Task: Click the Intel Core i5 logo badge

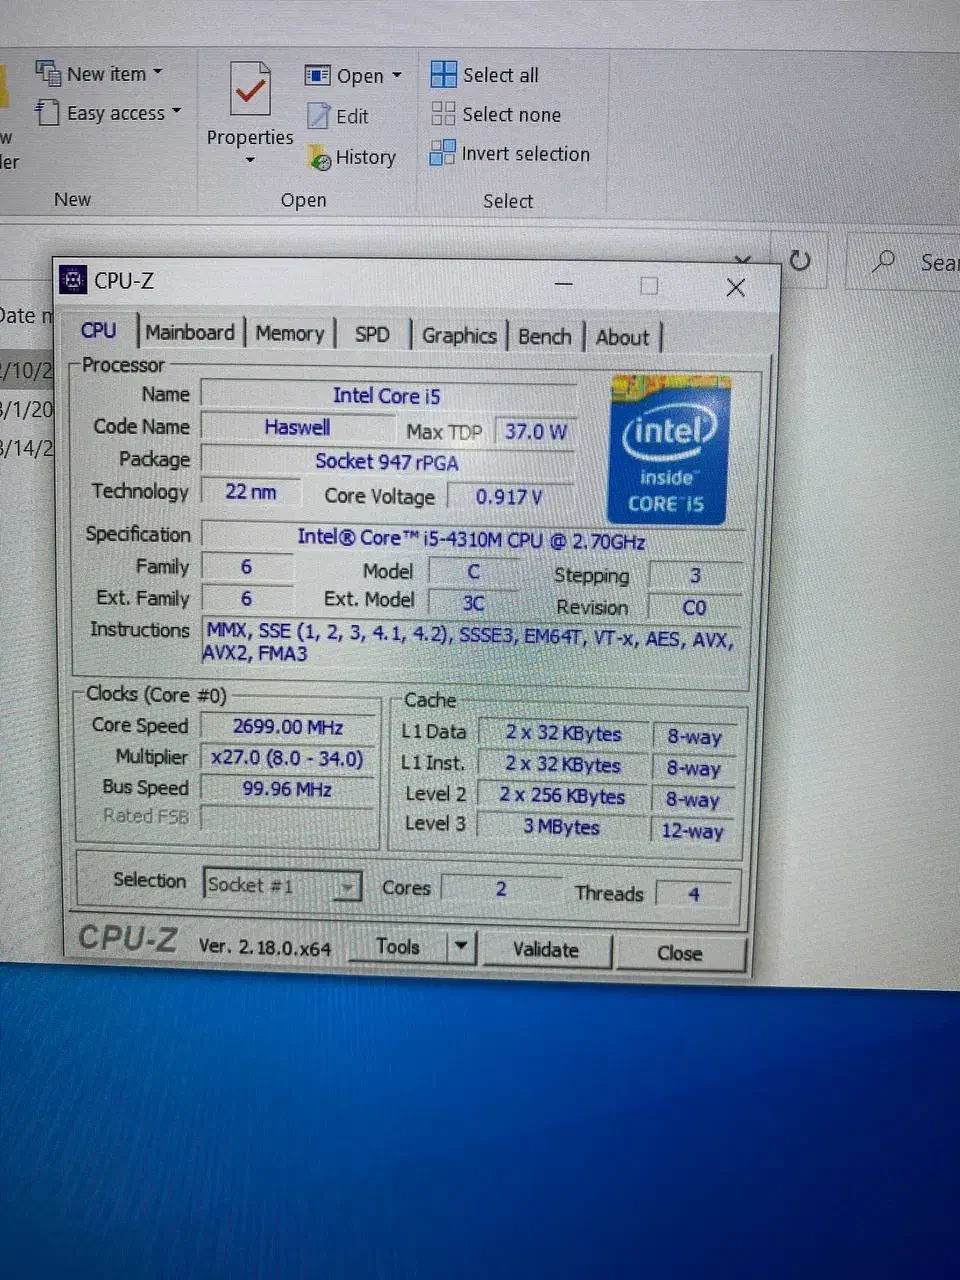Action: point(669,449)
